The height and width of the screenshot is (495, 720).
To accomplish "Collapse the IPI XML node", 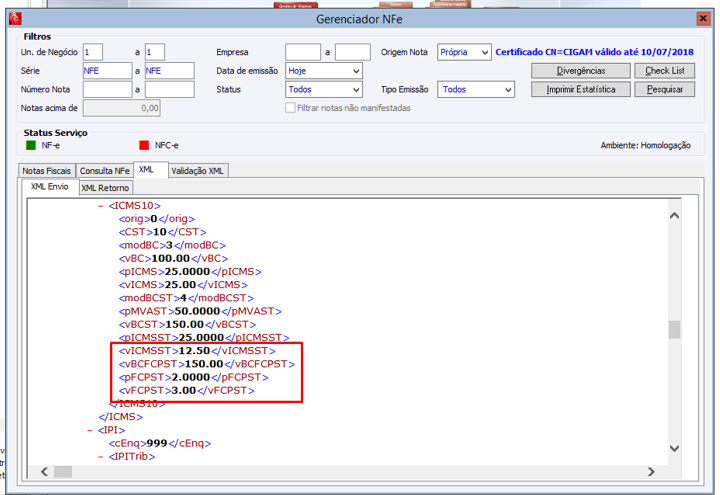I will (90, 430).
